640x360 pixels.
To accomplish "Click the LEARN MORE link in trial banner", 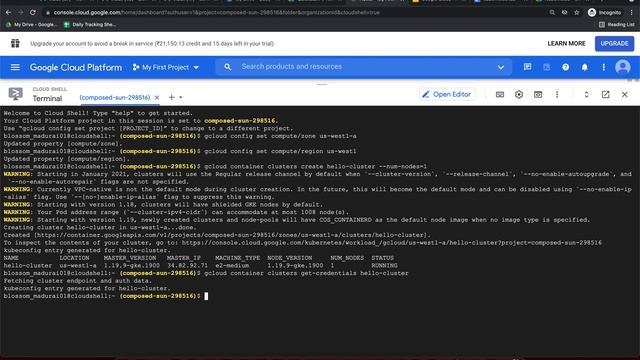I will (x=566, y=43).
